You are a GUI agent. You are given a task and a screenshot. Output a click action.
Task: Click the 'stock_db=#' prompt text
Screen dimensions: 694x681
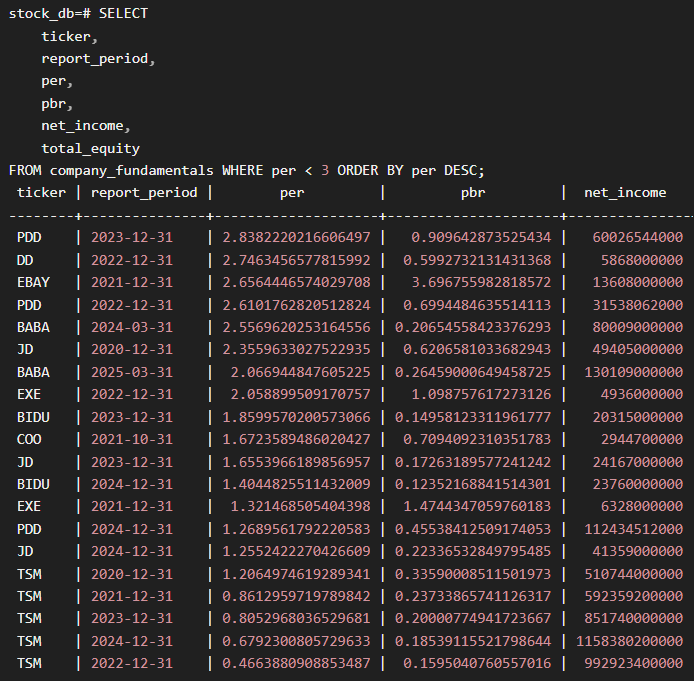pyautogui.click(x=50, y=13)
